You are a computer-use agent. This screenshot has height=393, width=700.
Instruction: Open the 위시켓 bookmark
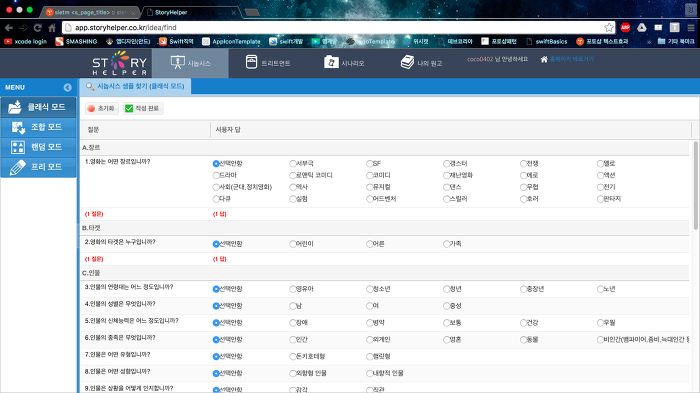tap(416, 42)
